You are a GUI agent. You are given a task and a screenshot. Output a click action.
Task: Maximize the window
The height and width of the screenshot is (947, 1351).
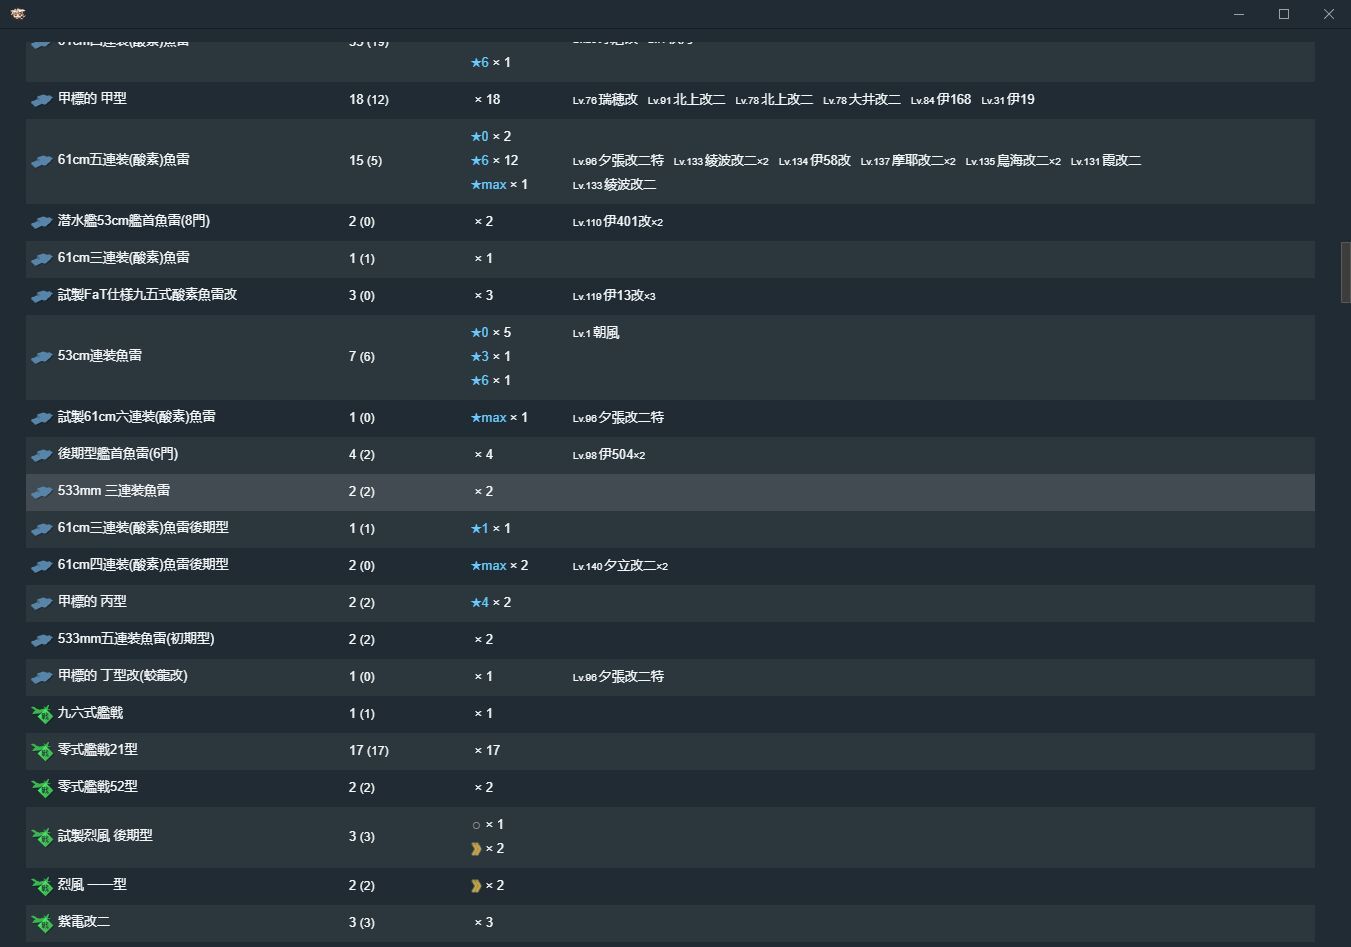click(1284, 14)
